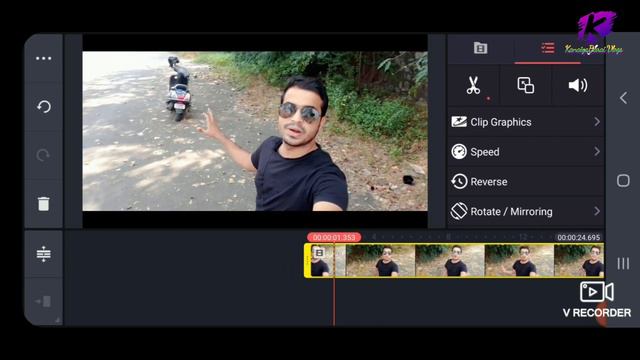640x360 pixels.
Task: Click the Reverse clock icon
Action: (x=459, y=181)
